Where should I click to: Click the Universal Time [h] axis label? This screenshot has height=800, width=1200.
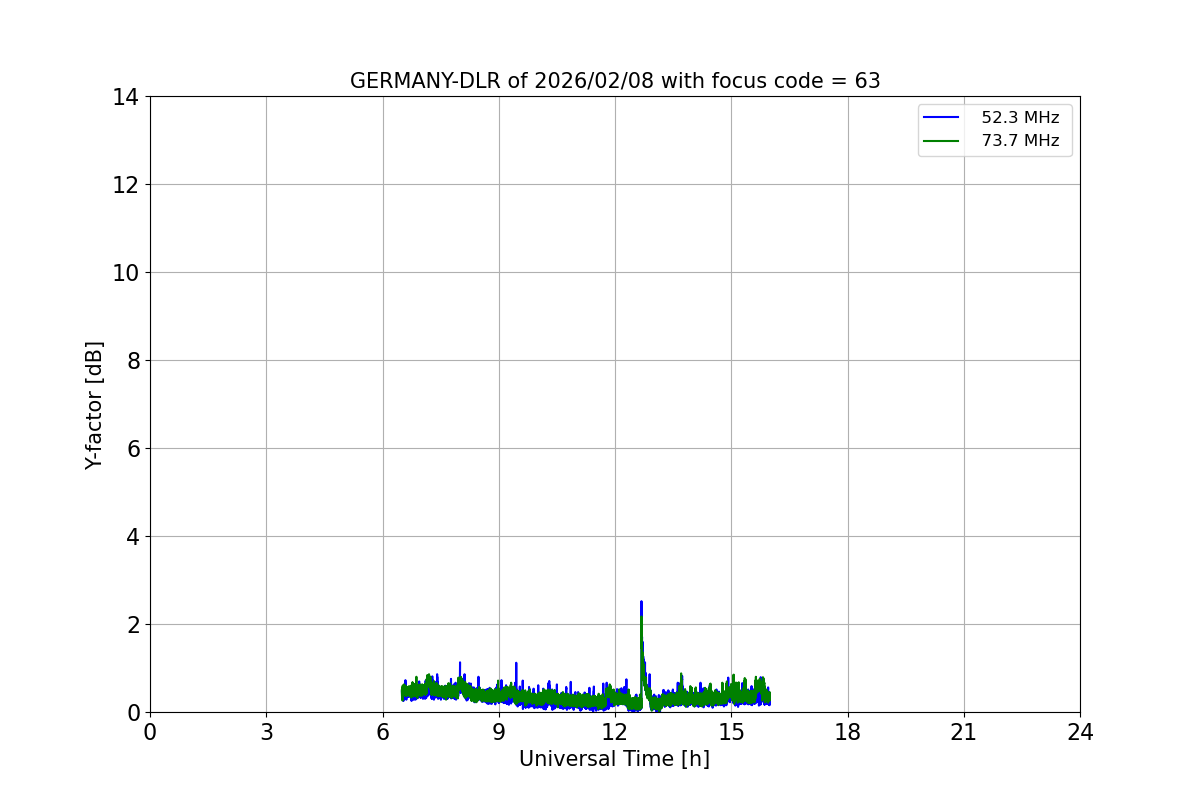coord(614,759)
